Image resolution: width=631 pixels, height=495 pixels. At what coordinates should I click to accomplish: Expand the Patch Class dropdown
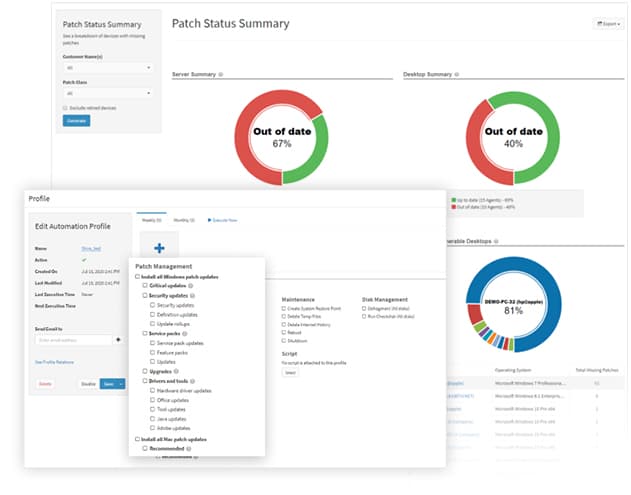click(x=105, y=93)
